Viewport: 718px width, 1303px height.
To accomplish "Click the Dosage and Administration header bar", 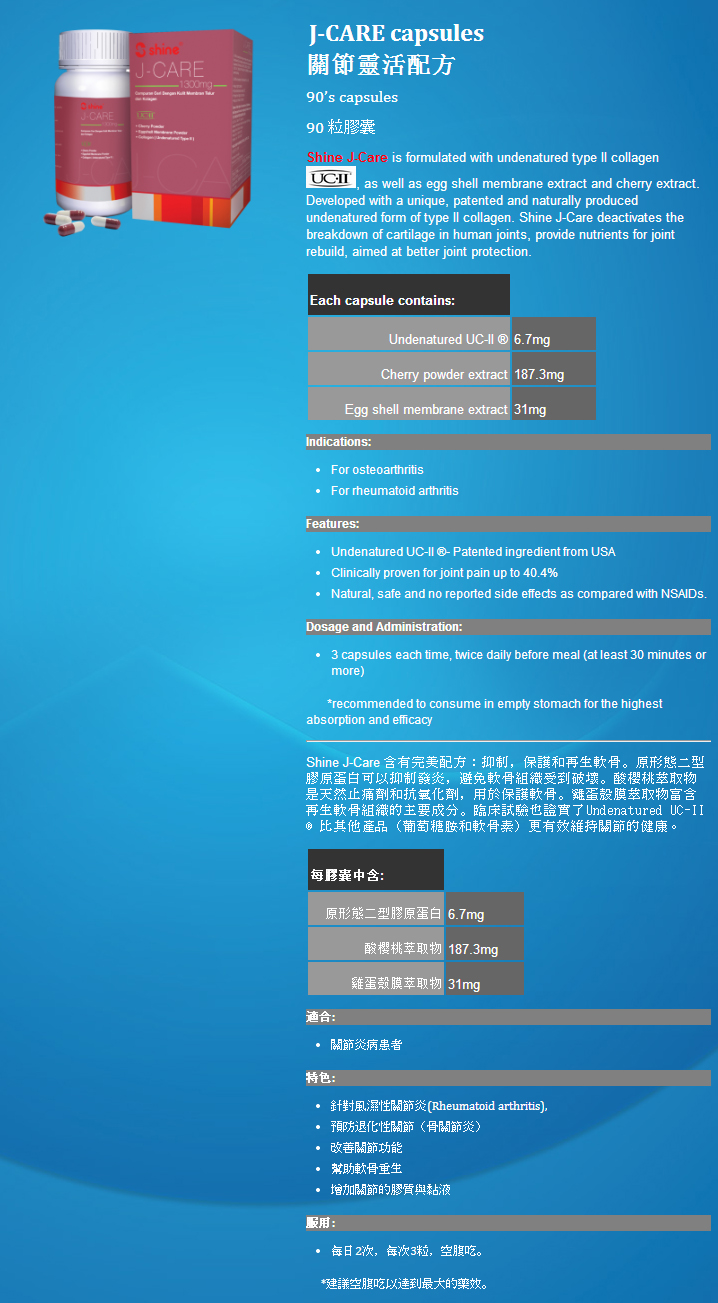I will click(x=508, y=627).
